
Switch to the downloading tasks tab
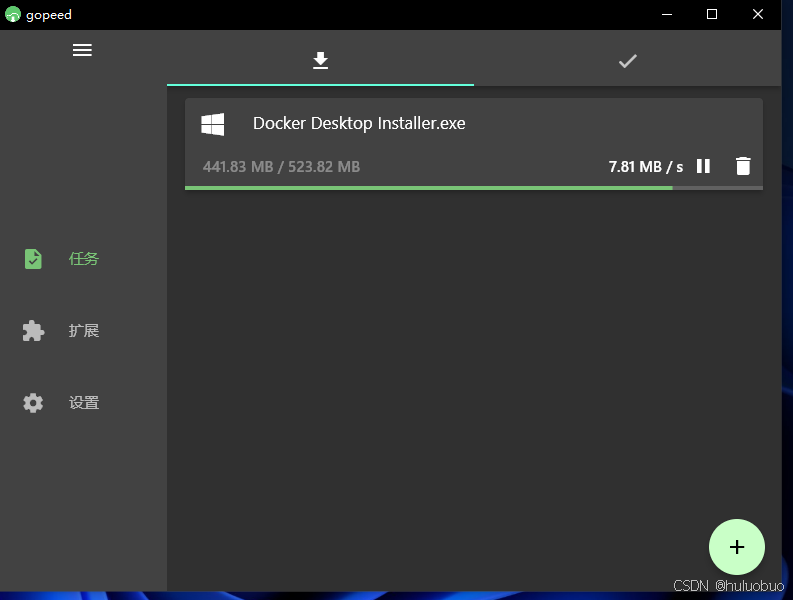320,60
